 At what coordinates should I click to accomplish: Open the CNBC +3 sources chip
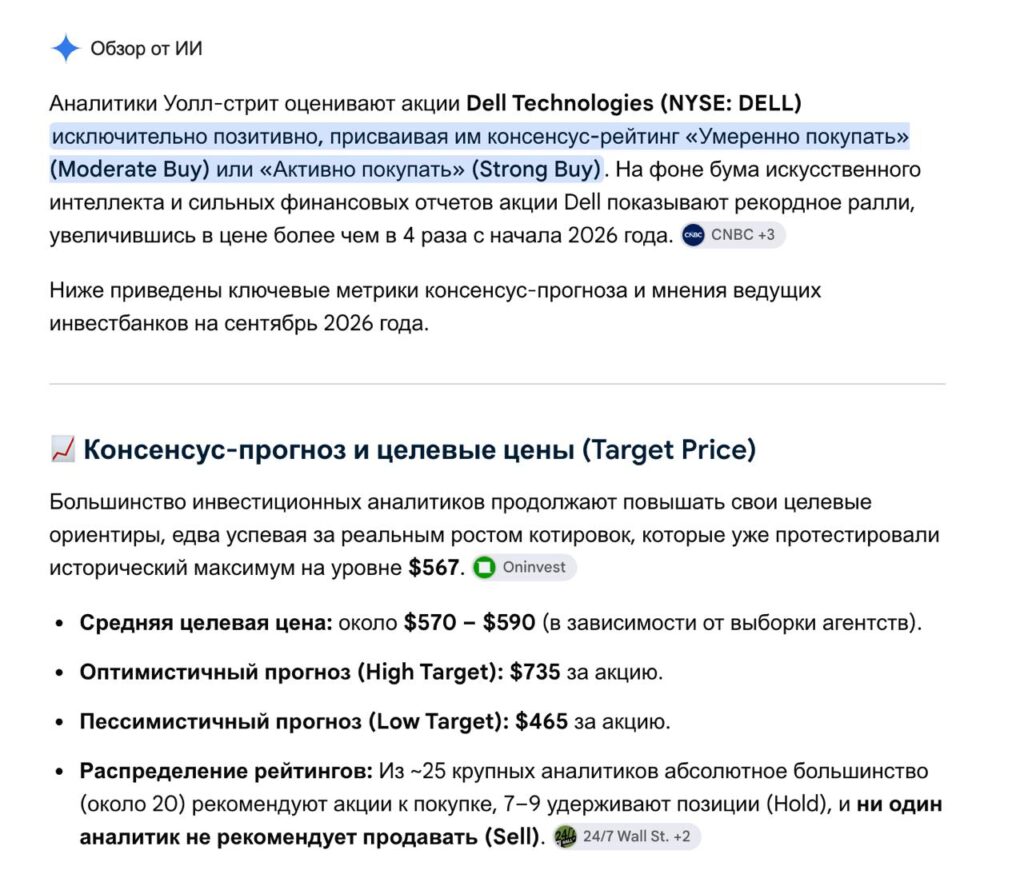click(732, 235)
